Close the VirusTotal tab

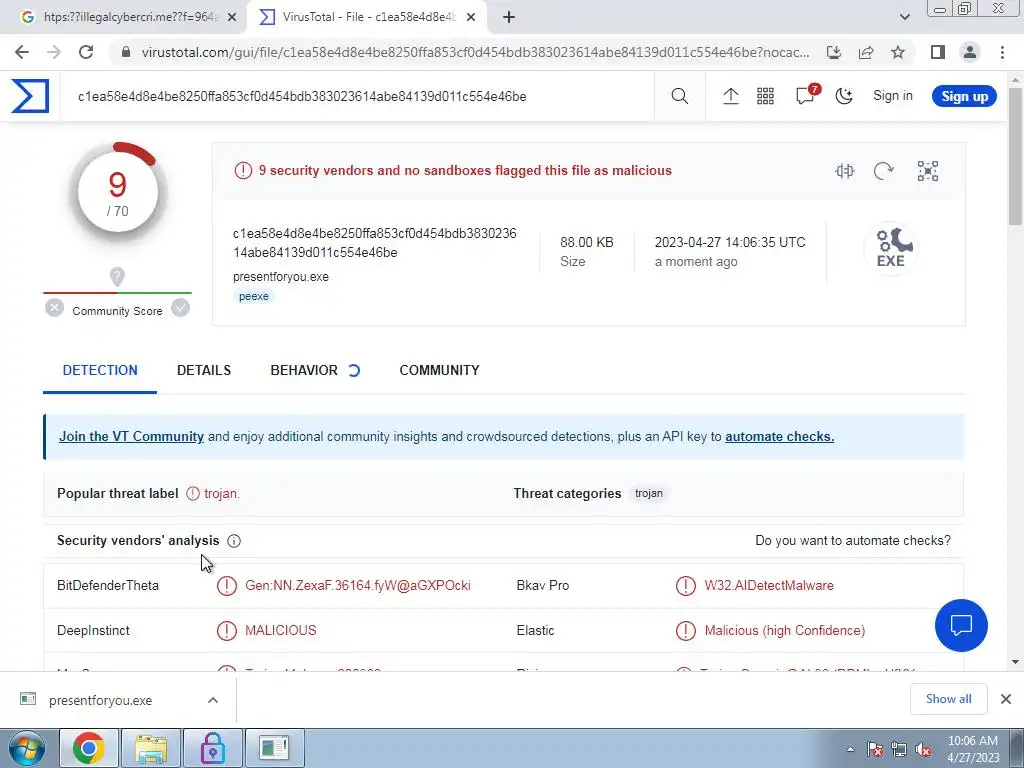pyautogui.click(x=471, y=17)
